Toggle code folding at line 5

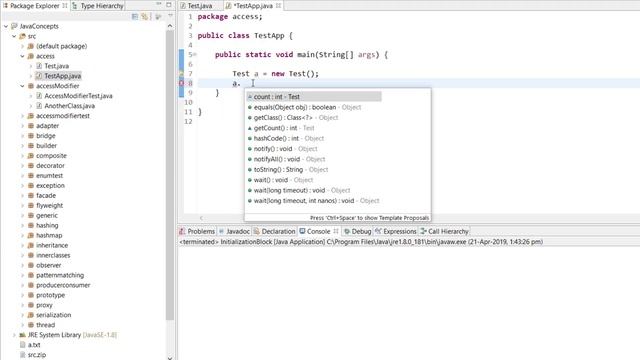pyautogui.click(x=195, y=54)
